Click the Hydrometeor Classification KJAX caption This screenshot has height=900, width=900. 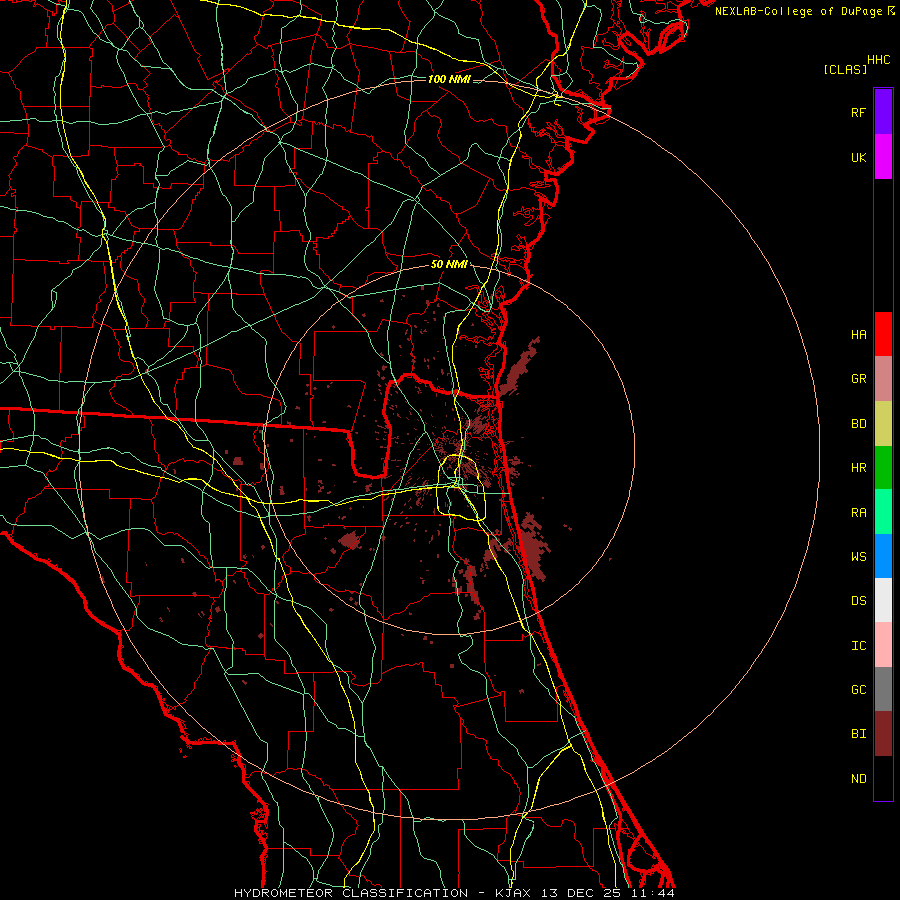tap(454, 893)
